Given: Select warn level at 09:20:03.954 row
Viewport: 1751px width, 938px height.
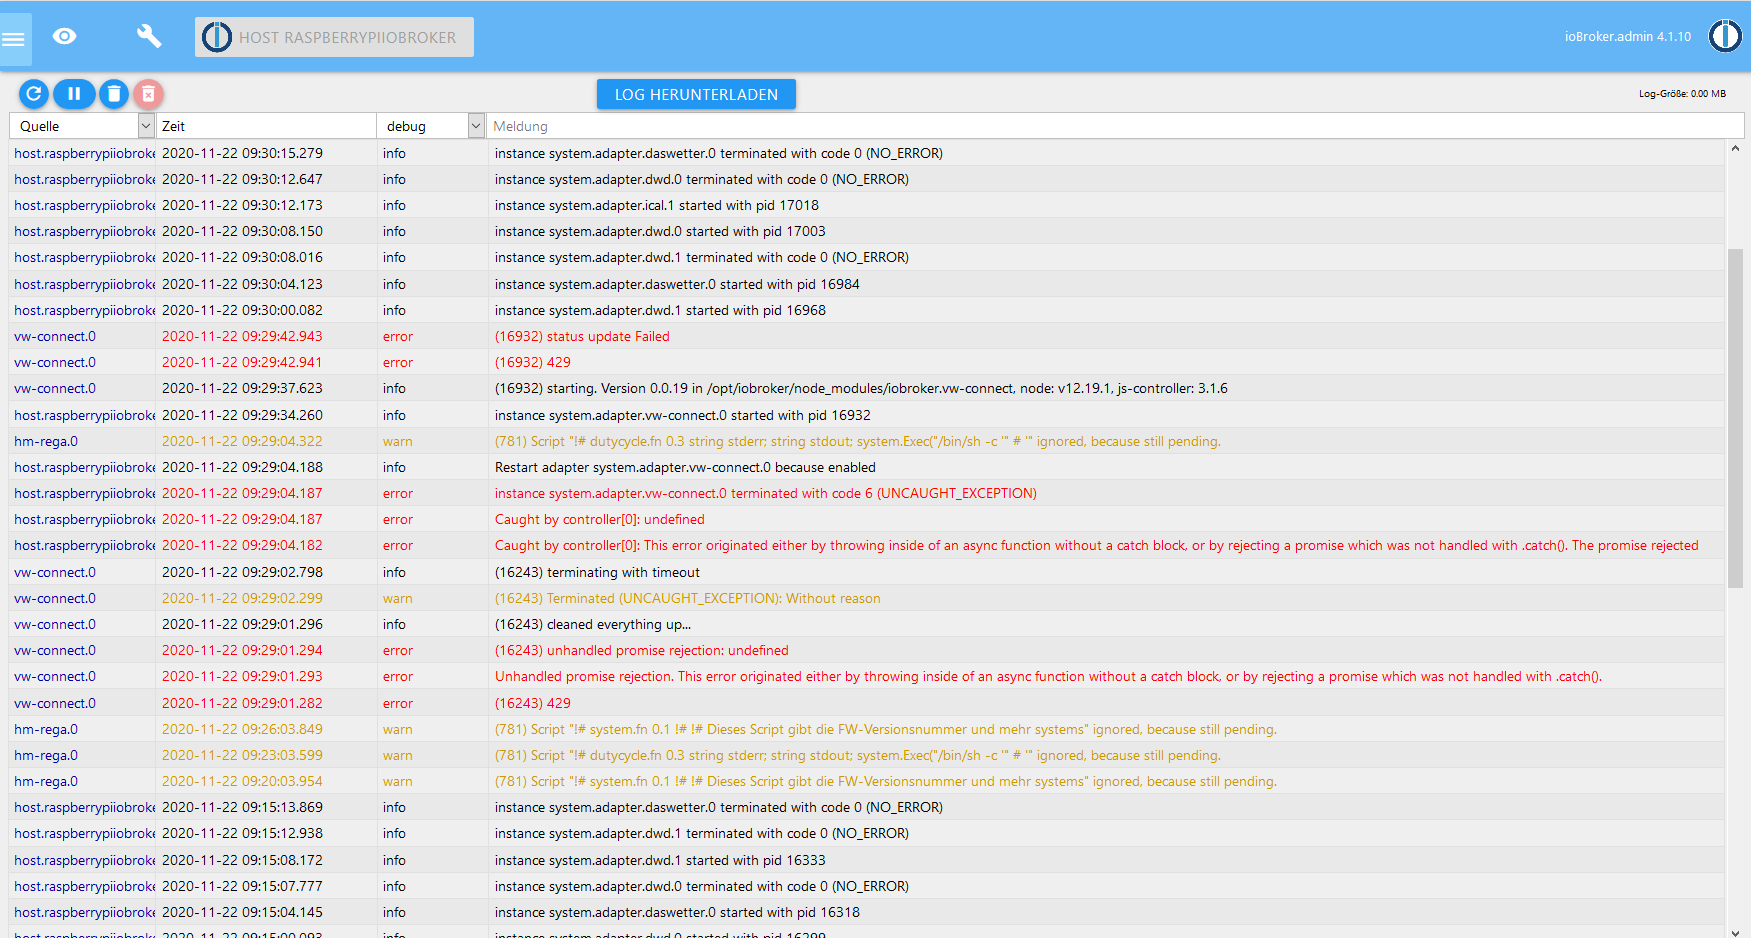Looking at the screenshot, I should pos(397,781).
